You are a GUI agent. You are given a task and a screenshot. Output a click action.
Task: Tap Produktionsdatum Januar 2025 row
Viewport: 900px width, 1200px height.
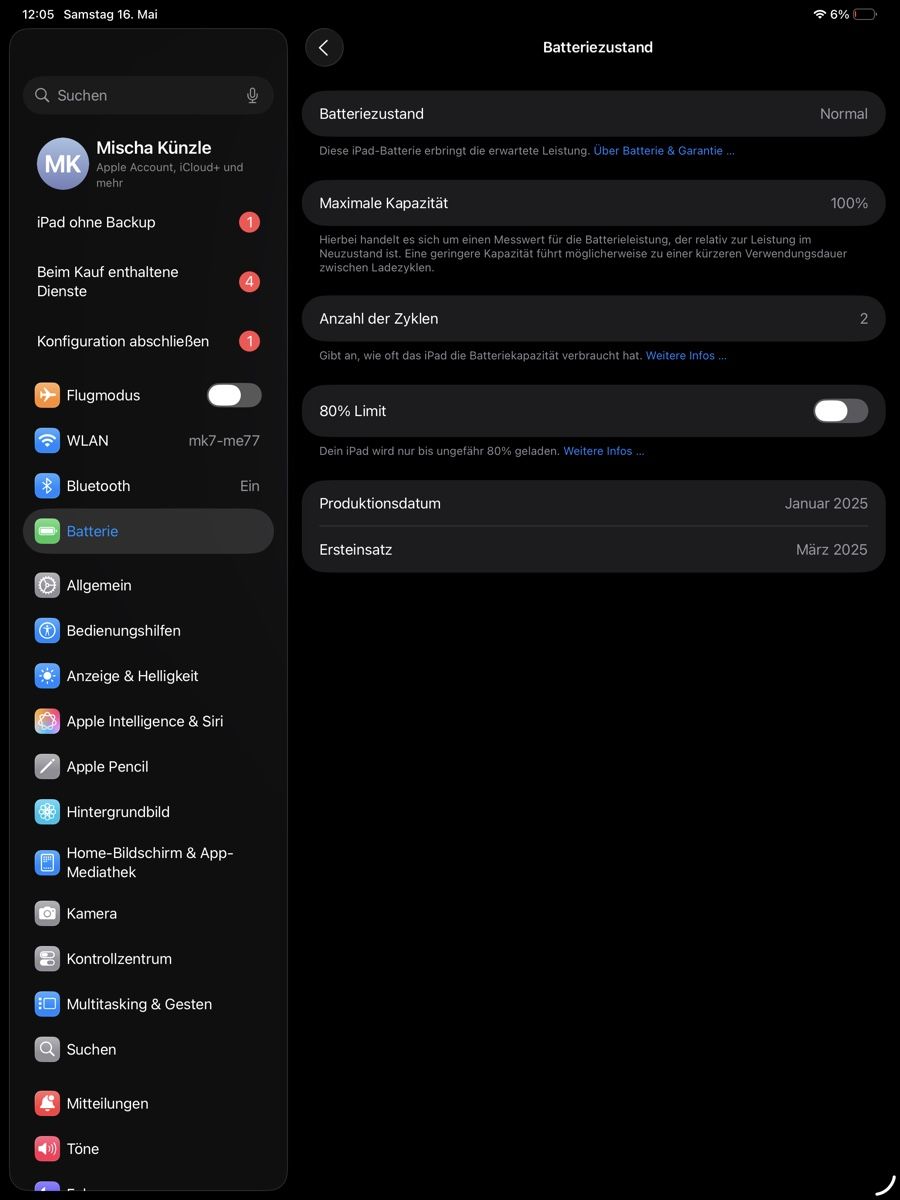[594, 503]
